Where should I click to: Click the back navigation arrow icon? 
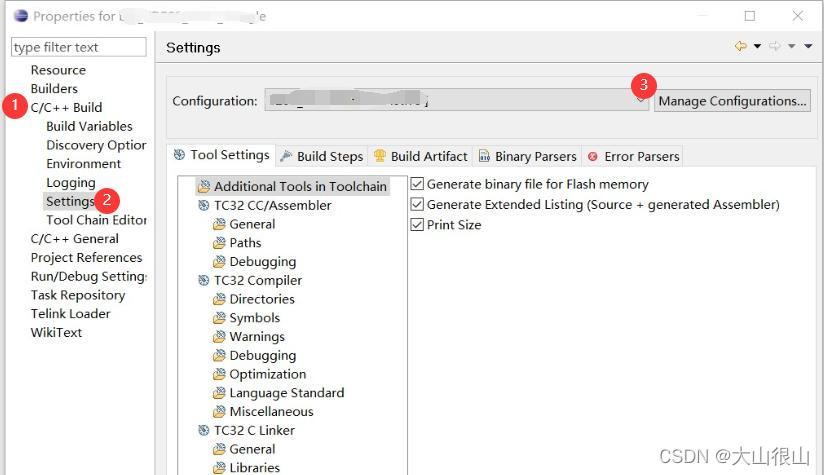(741, 46)
